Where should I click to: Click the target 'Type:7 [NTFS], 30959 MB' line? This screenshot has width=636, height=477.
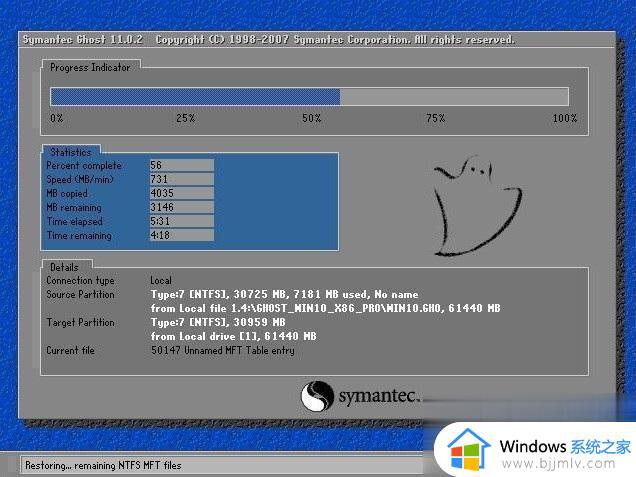(x=218, y=322)
